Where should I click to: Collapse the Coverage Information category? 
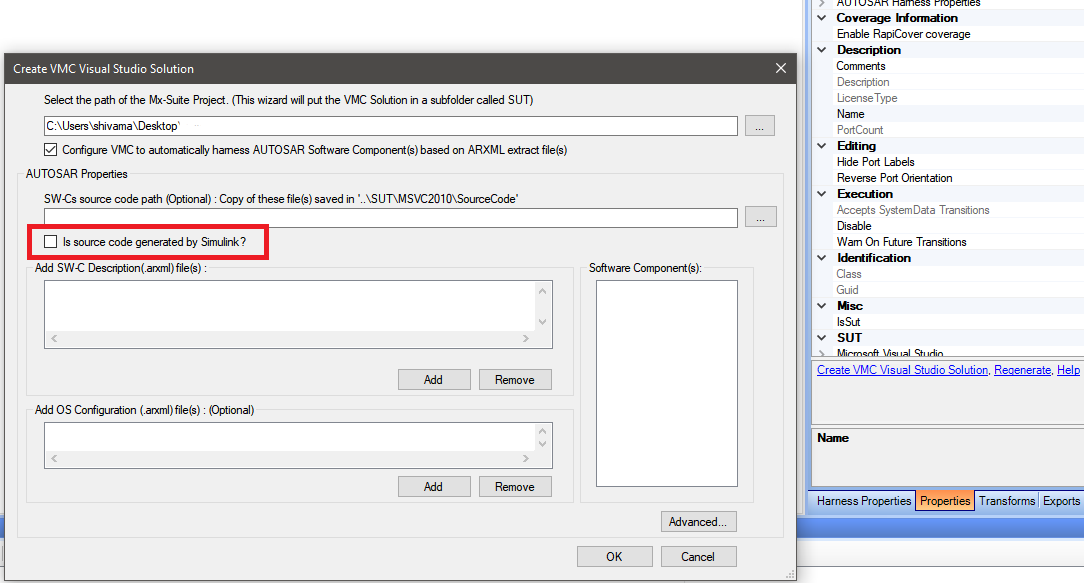coord(822,18)
